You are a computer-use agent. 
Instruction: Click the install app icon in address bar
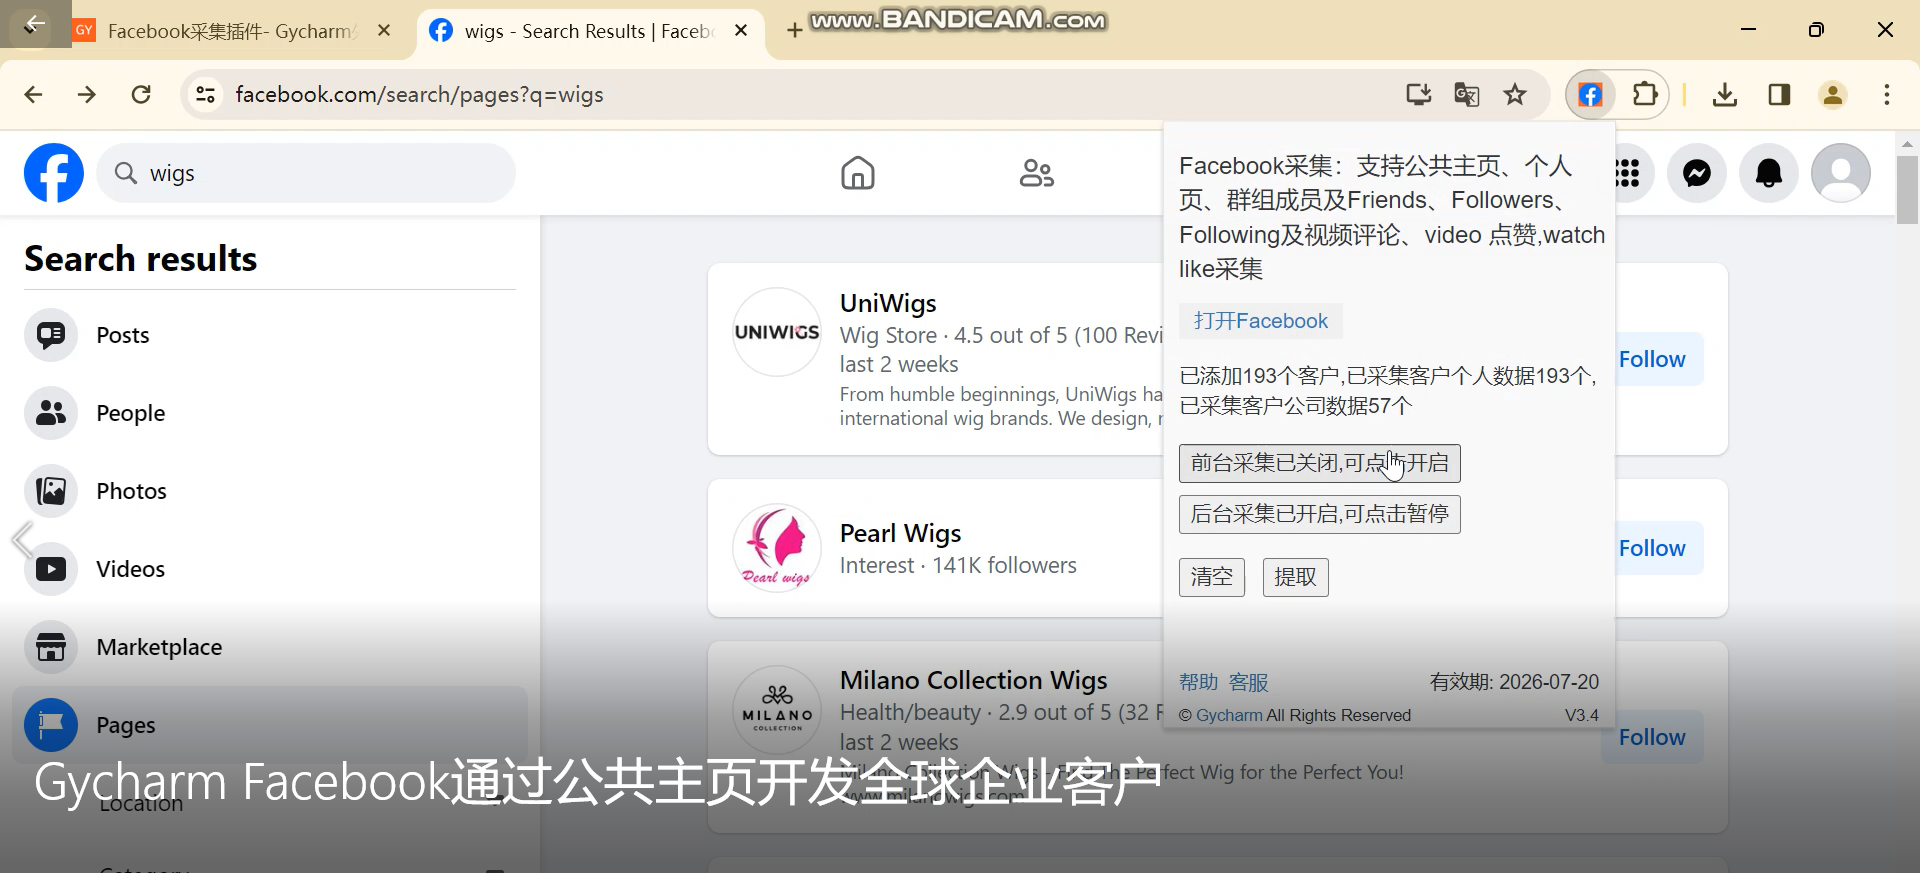click(x=1418, y=95)
